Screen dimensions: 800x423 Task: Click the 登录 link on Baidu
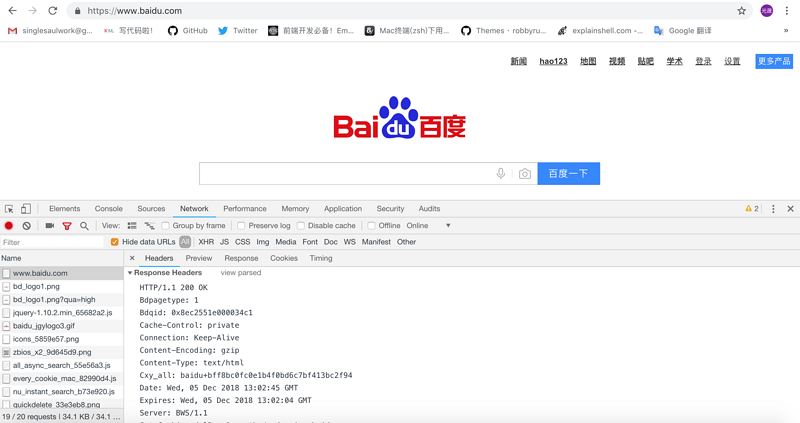click(703, 61)
